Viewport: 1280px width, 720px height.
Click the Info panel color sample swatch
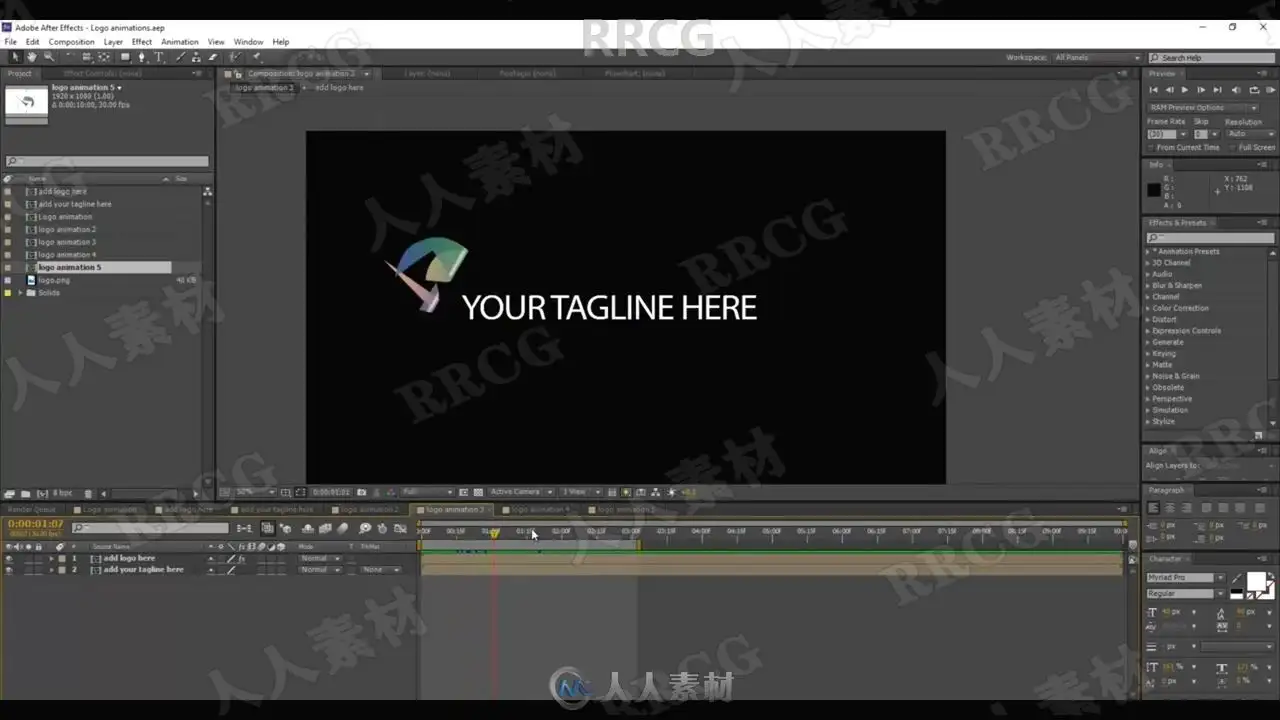1154,189
